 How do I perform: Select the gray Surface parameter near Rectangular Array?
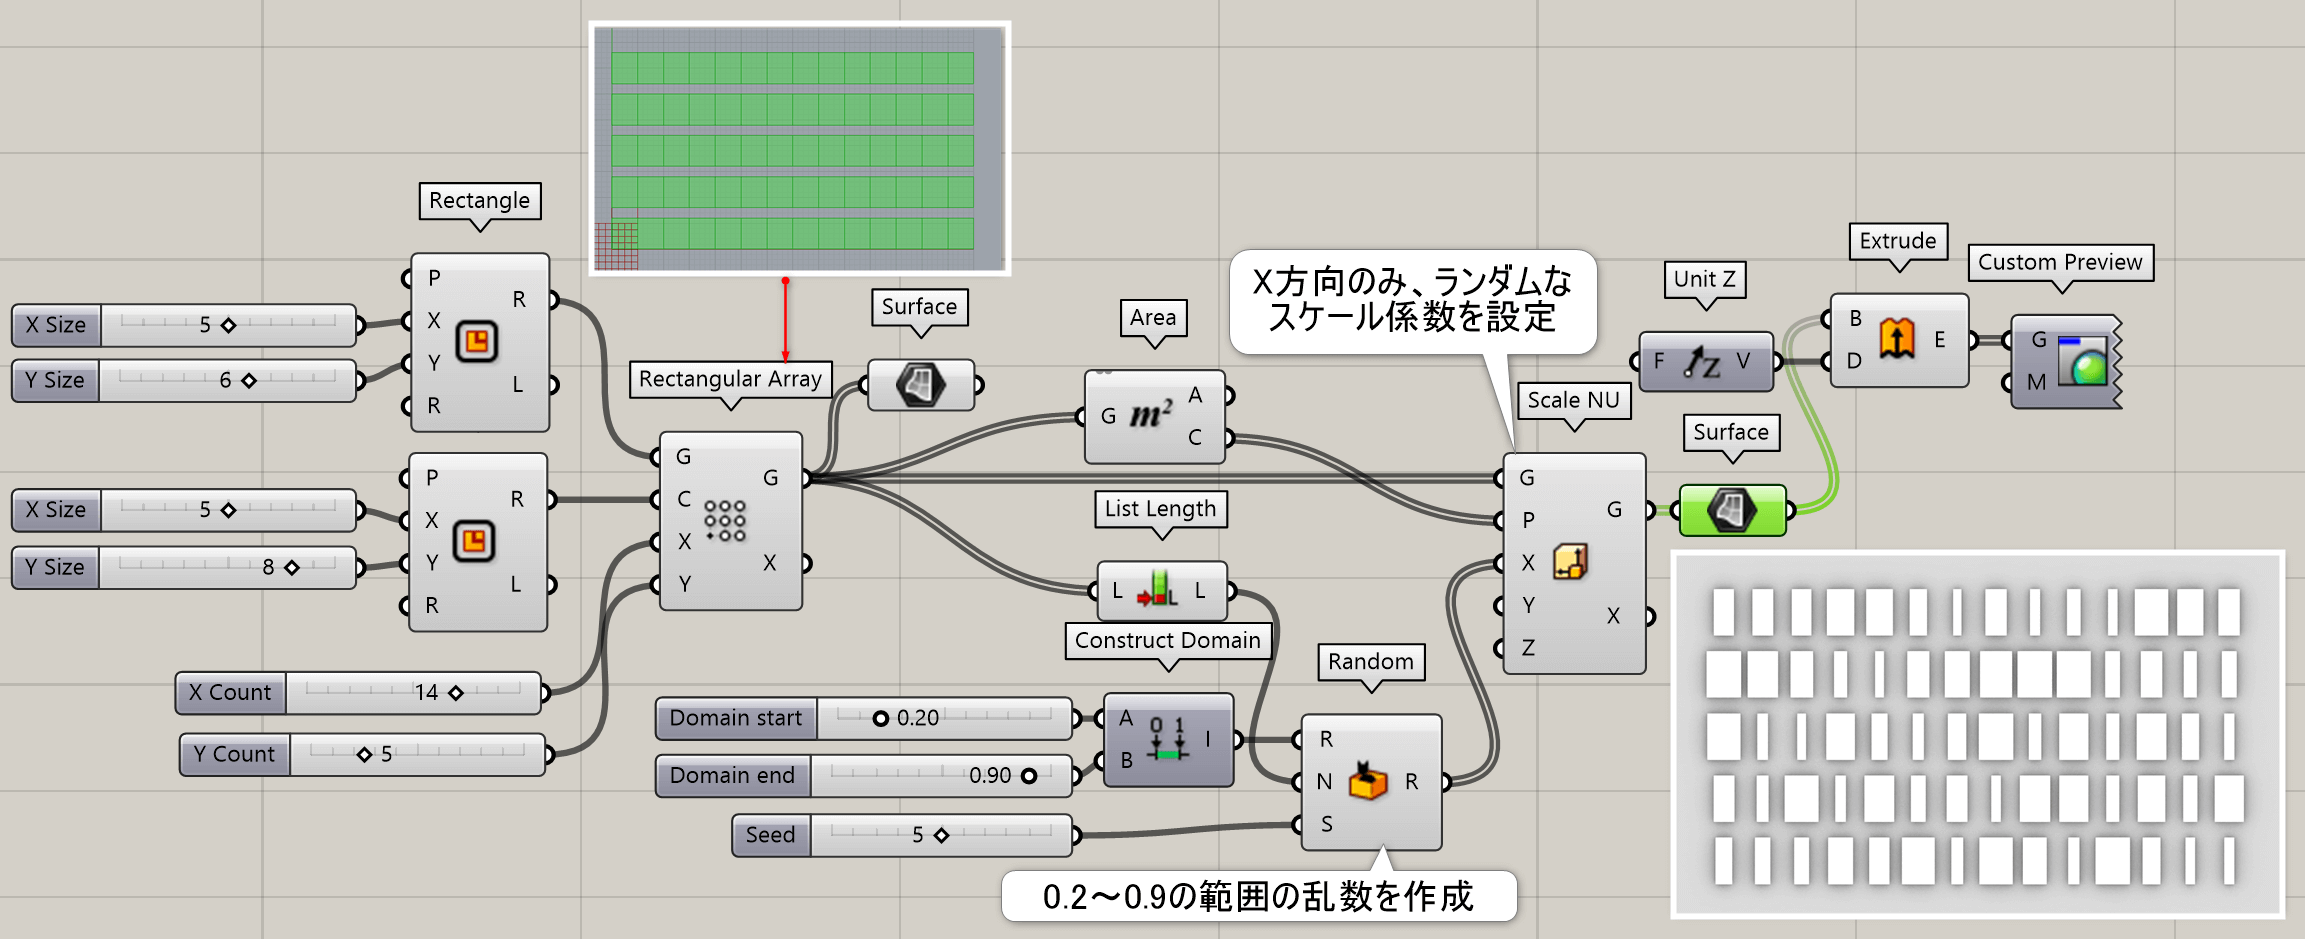click(x=920, y=385)
